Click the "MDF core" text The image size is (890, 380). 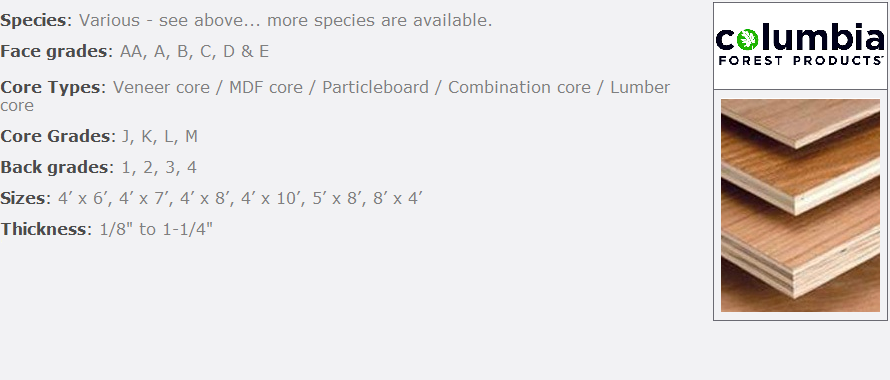pos(266,87)
